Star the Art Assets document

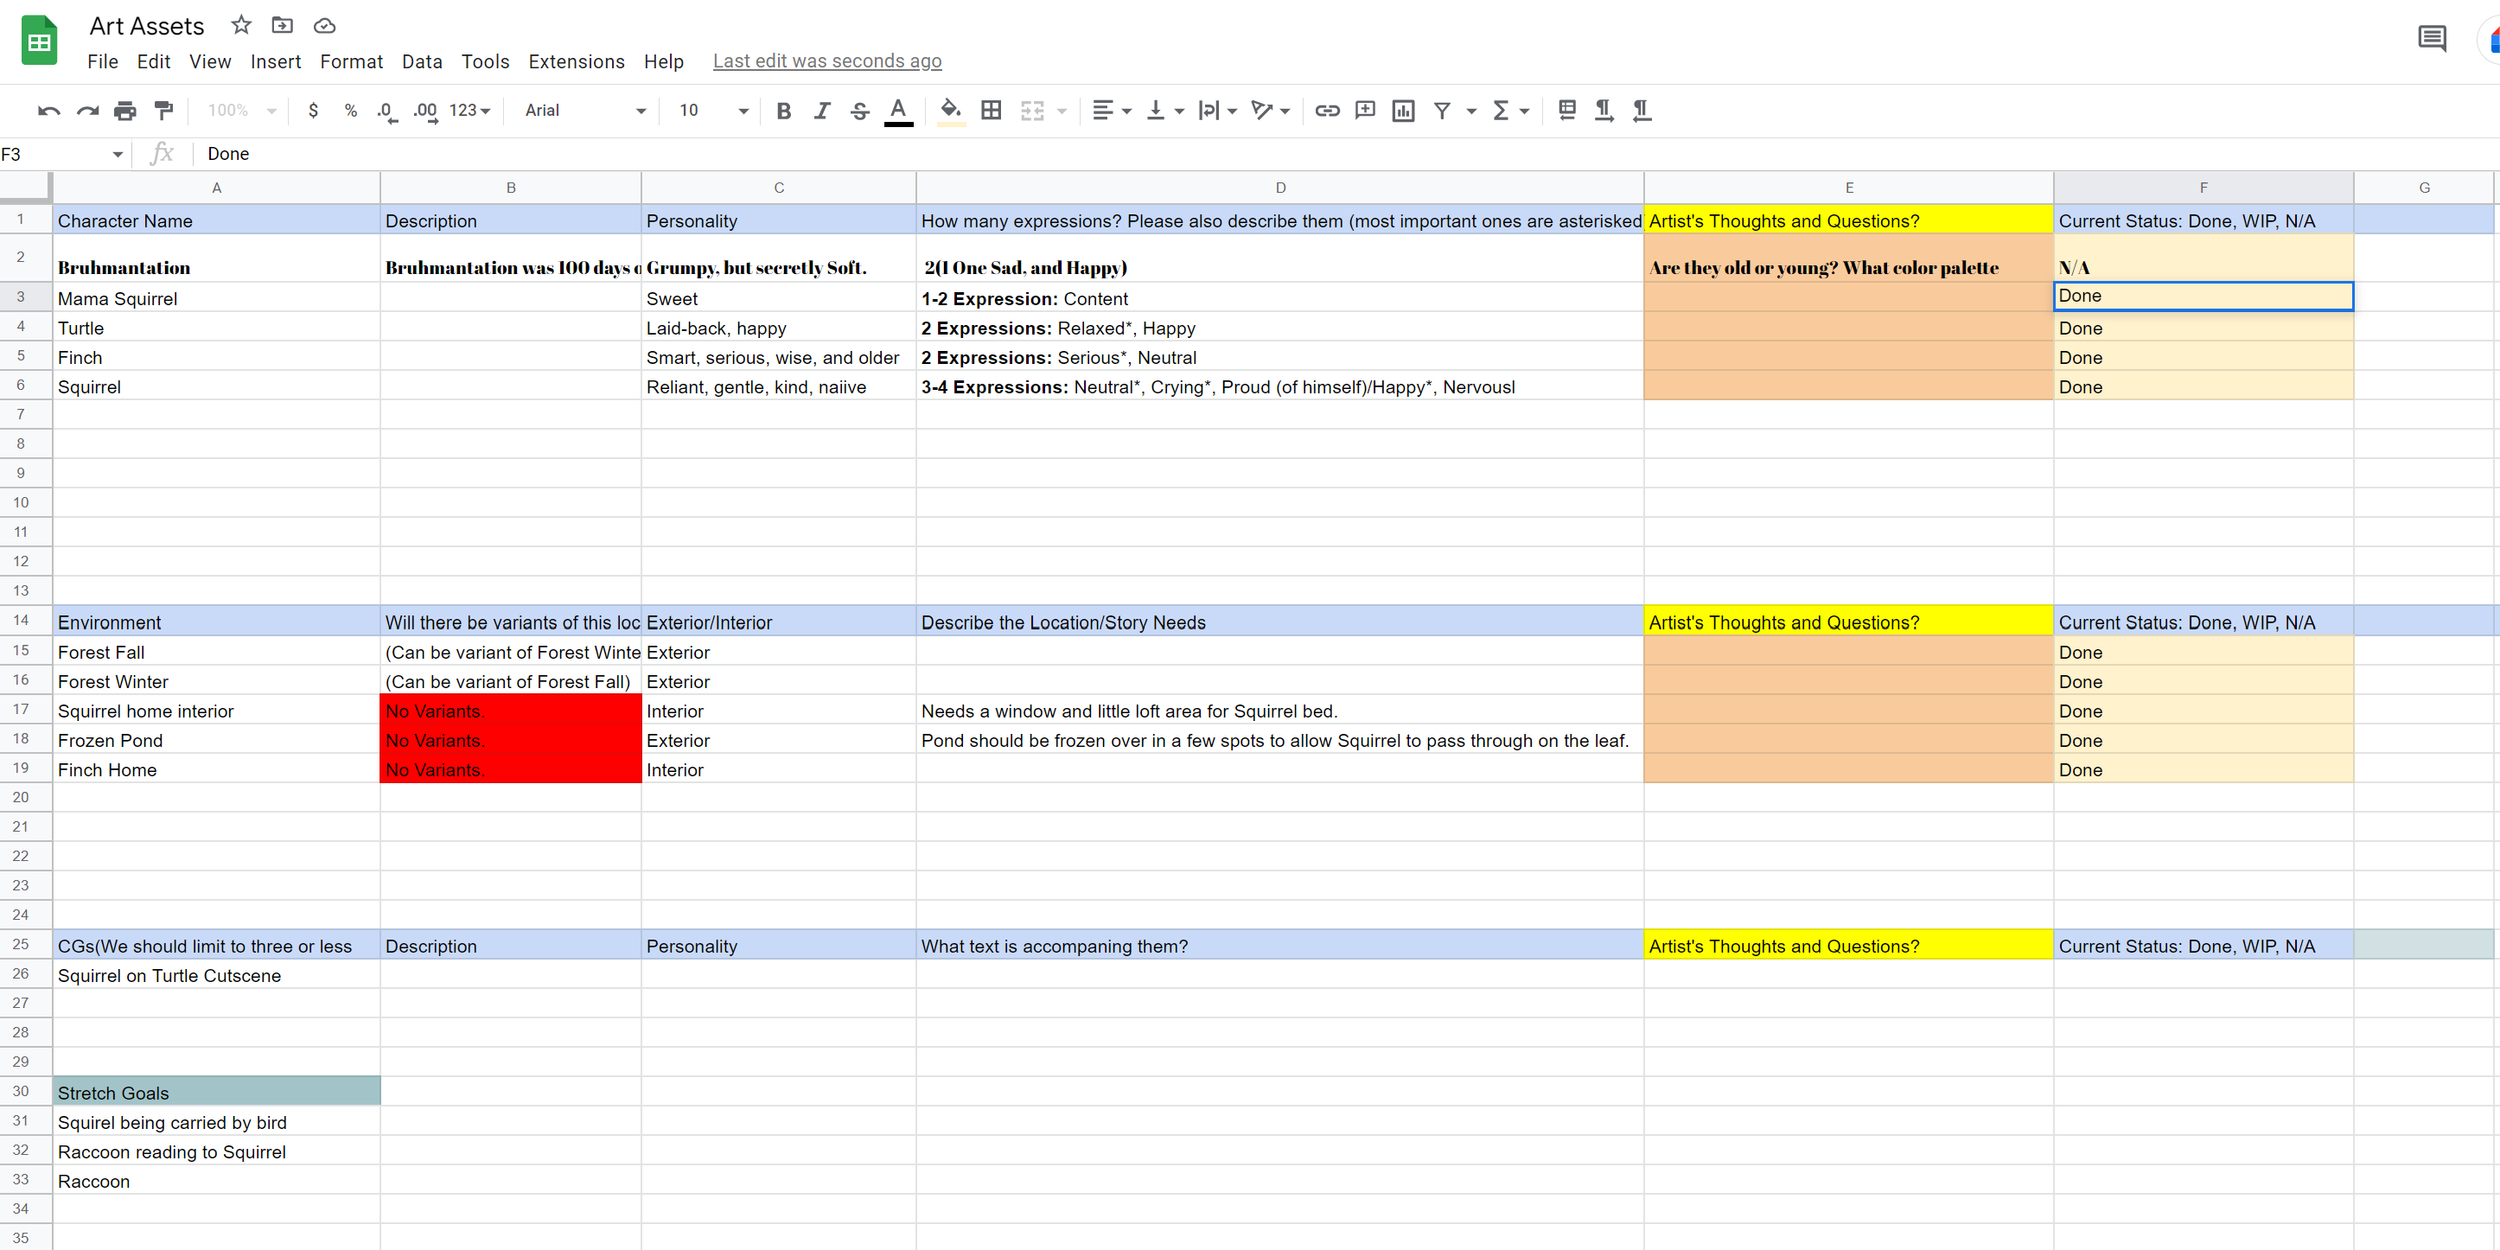tap(241, 25)
